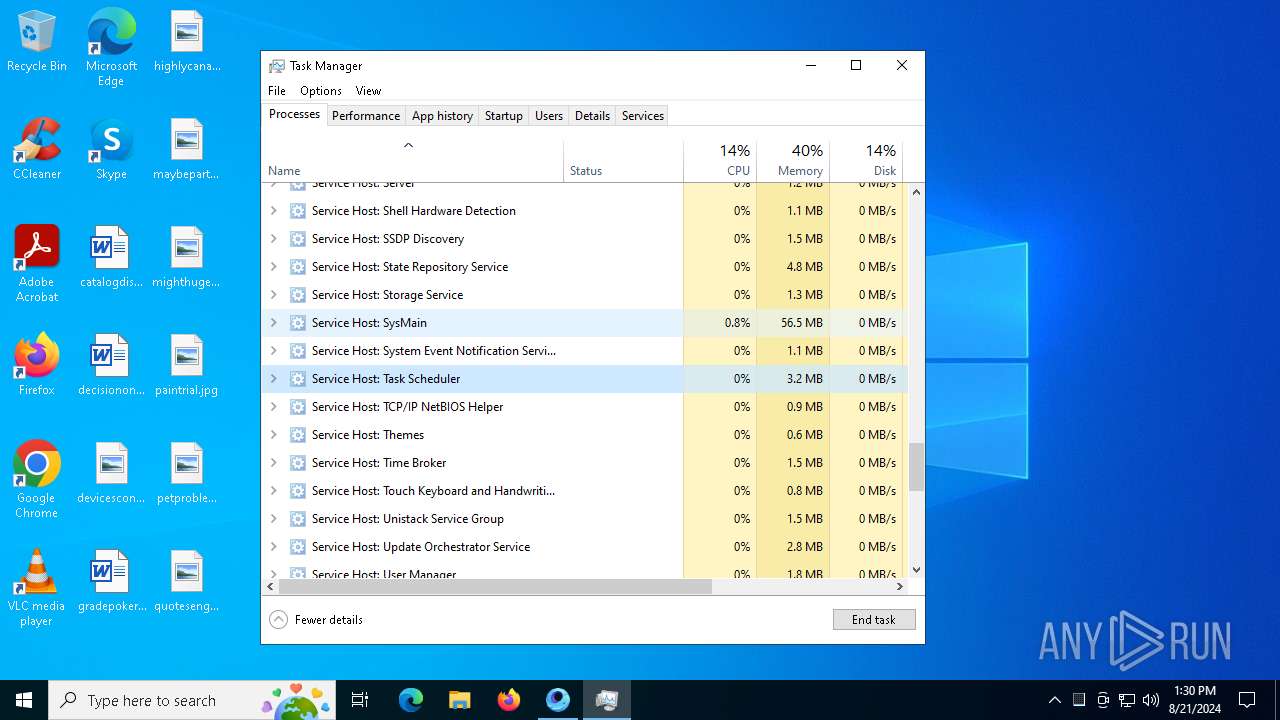This screenshot has width=1280, height=720.
Task: Click the Type here to search box
Action: pos(193,700)
